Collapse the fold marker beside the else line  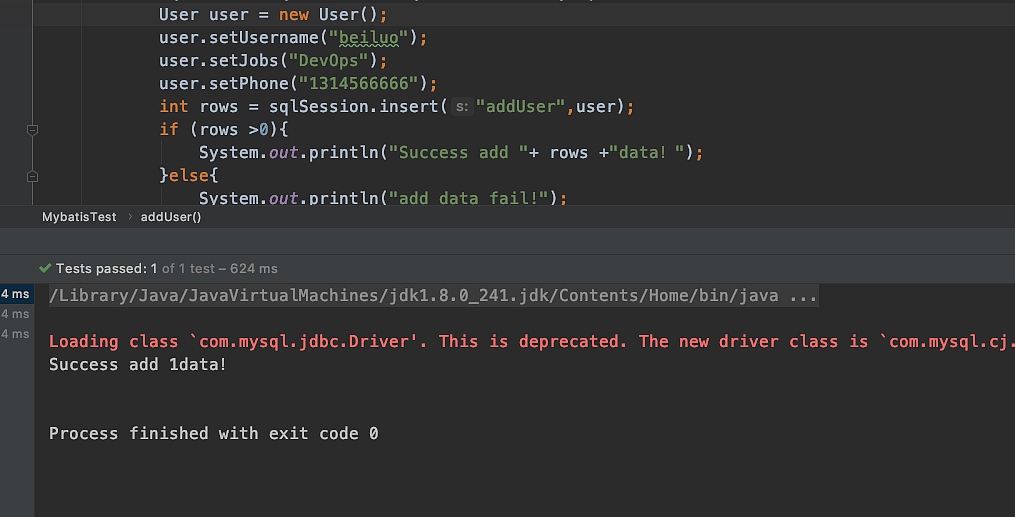32,175
